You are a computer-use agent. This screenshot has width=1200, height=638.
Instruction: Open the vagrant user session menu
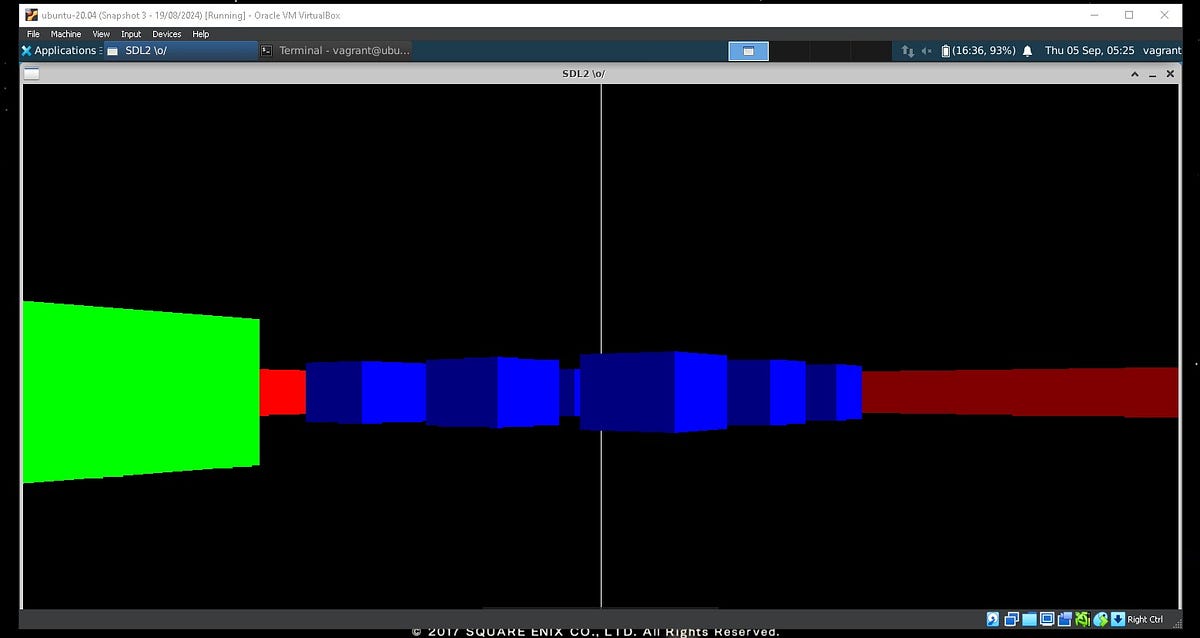tap(1160, 50)
